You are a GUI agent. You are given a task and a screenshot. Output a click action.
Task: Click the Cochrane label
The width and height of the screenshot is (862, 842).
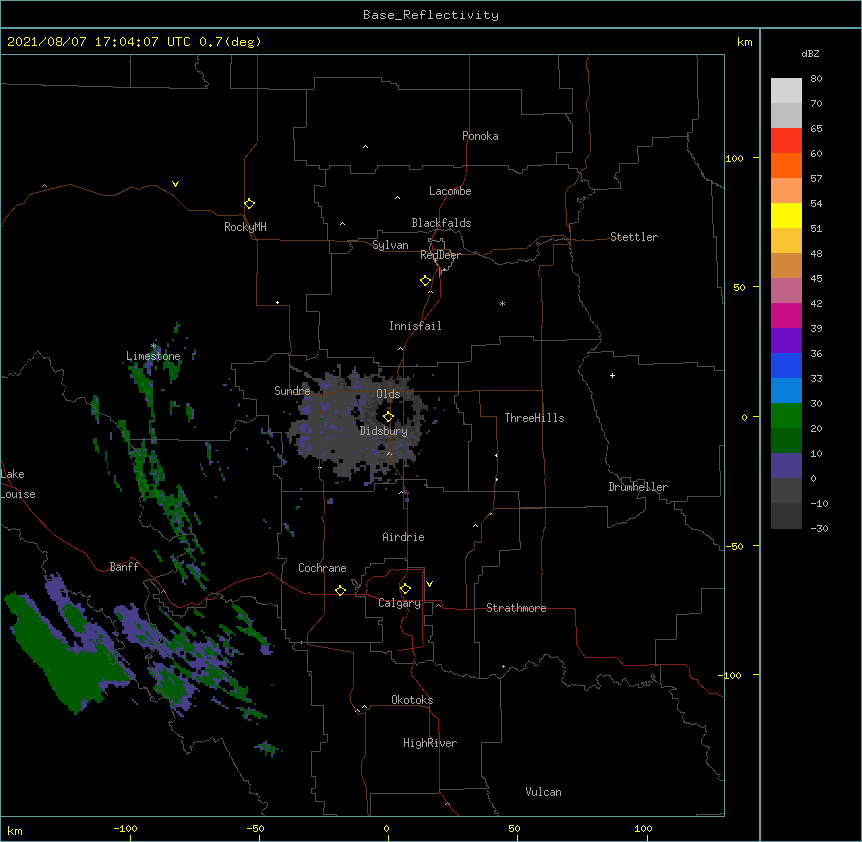(322, 568)
